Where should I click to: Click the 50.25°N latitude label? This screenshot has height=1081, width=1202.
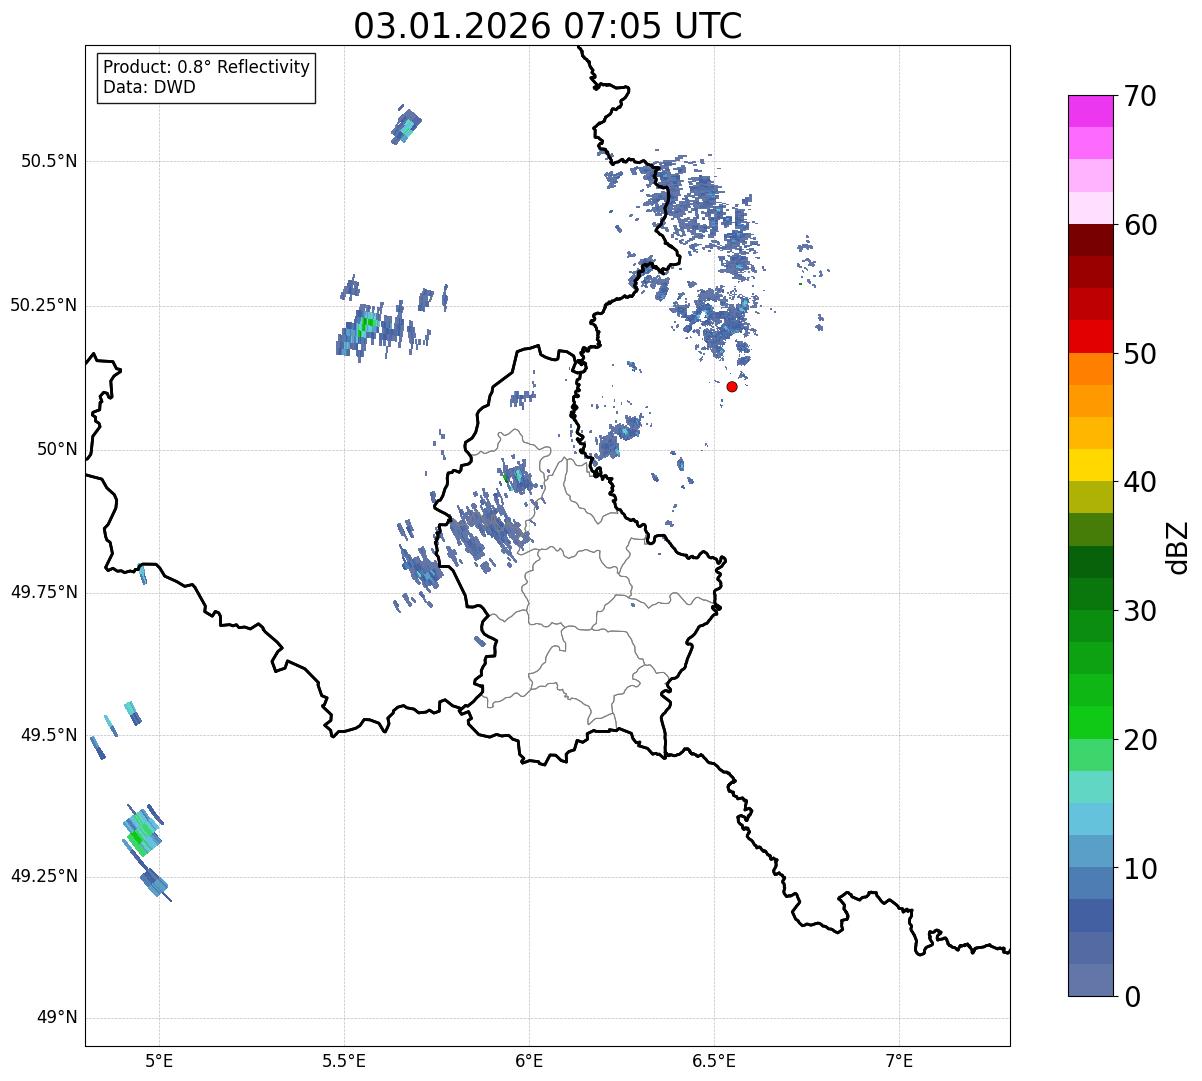[x=44, y=305]
